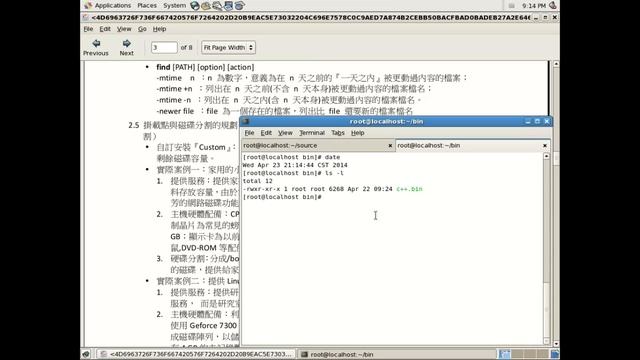The image size is (640, 360).
Task: Click the page number input field
Action: click(164, 47)
